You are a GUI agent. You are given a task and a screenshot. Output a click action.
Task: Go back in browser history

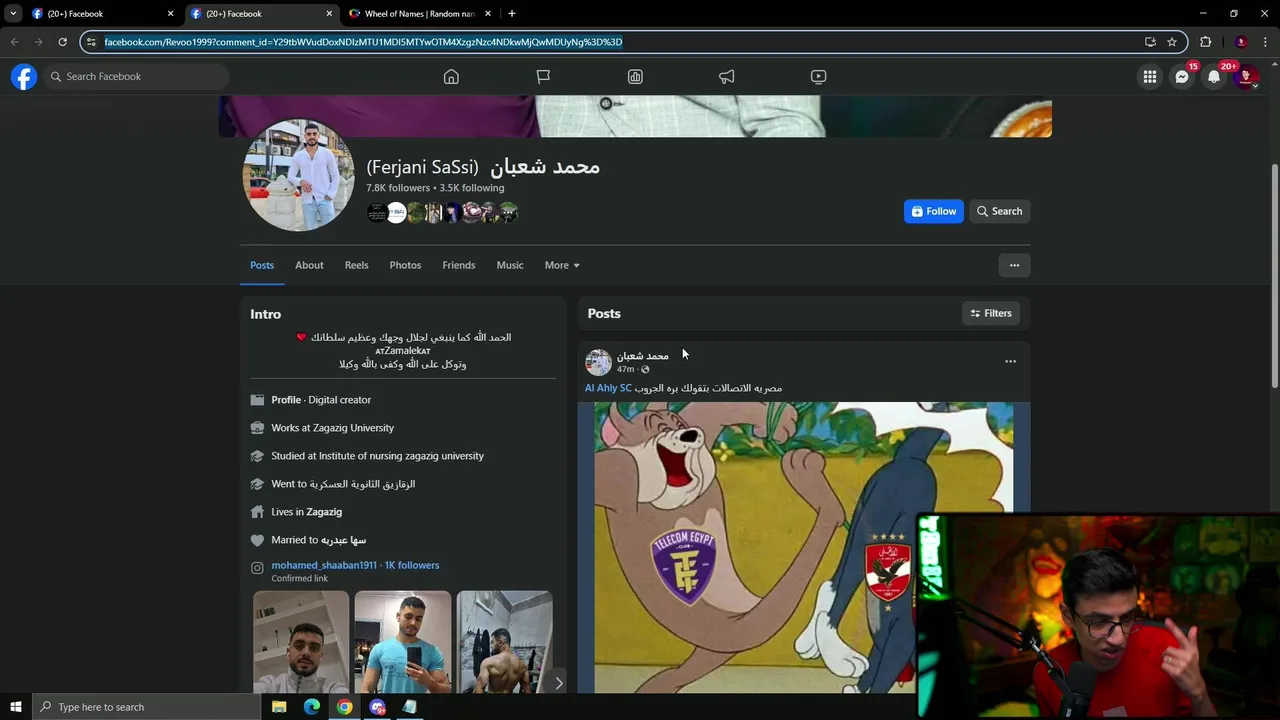(14, 42)
